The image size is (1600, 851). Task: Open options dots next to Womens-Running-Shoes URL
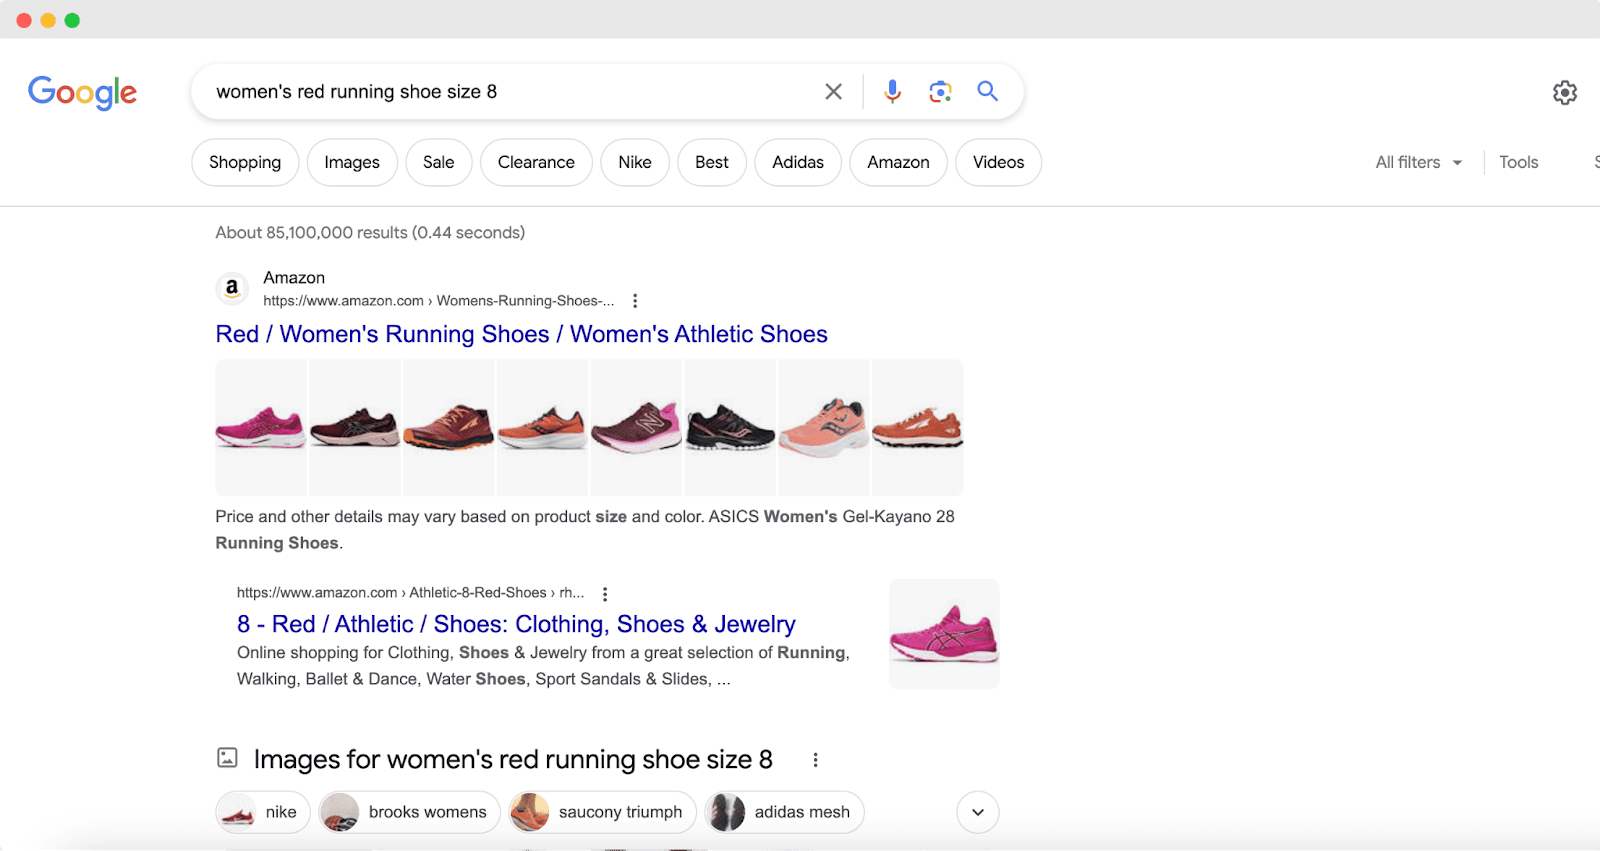click(x=635, y=301)
